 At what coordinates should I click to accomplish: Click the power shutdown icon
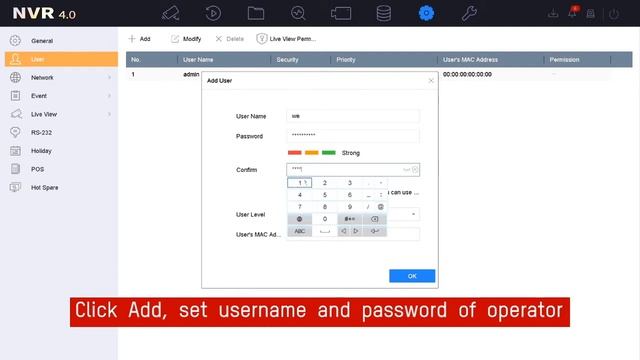click(x=614, y=14)
